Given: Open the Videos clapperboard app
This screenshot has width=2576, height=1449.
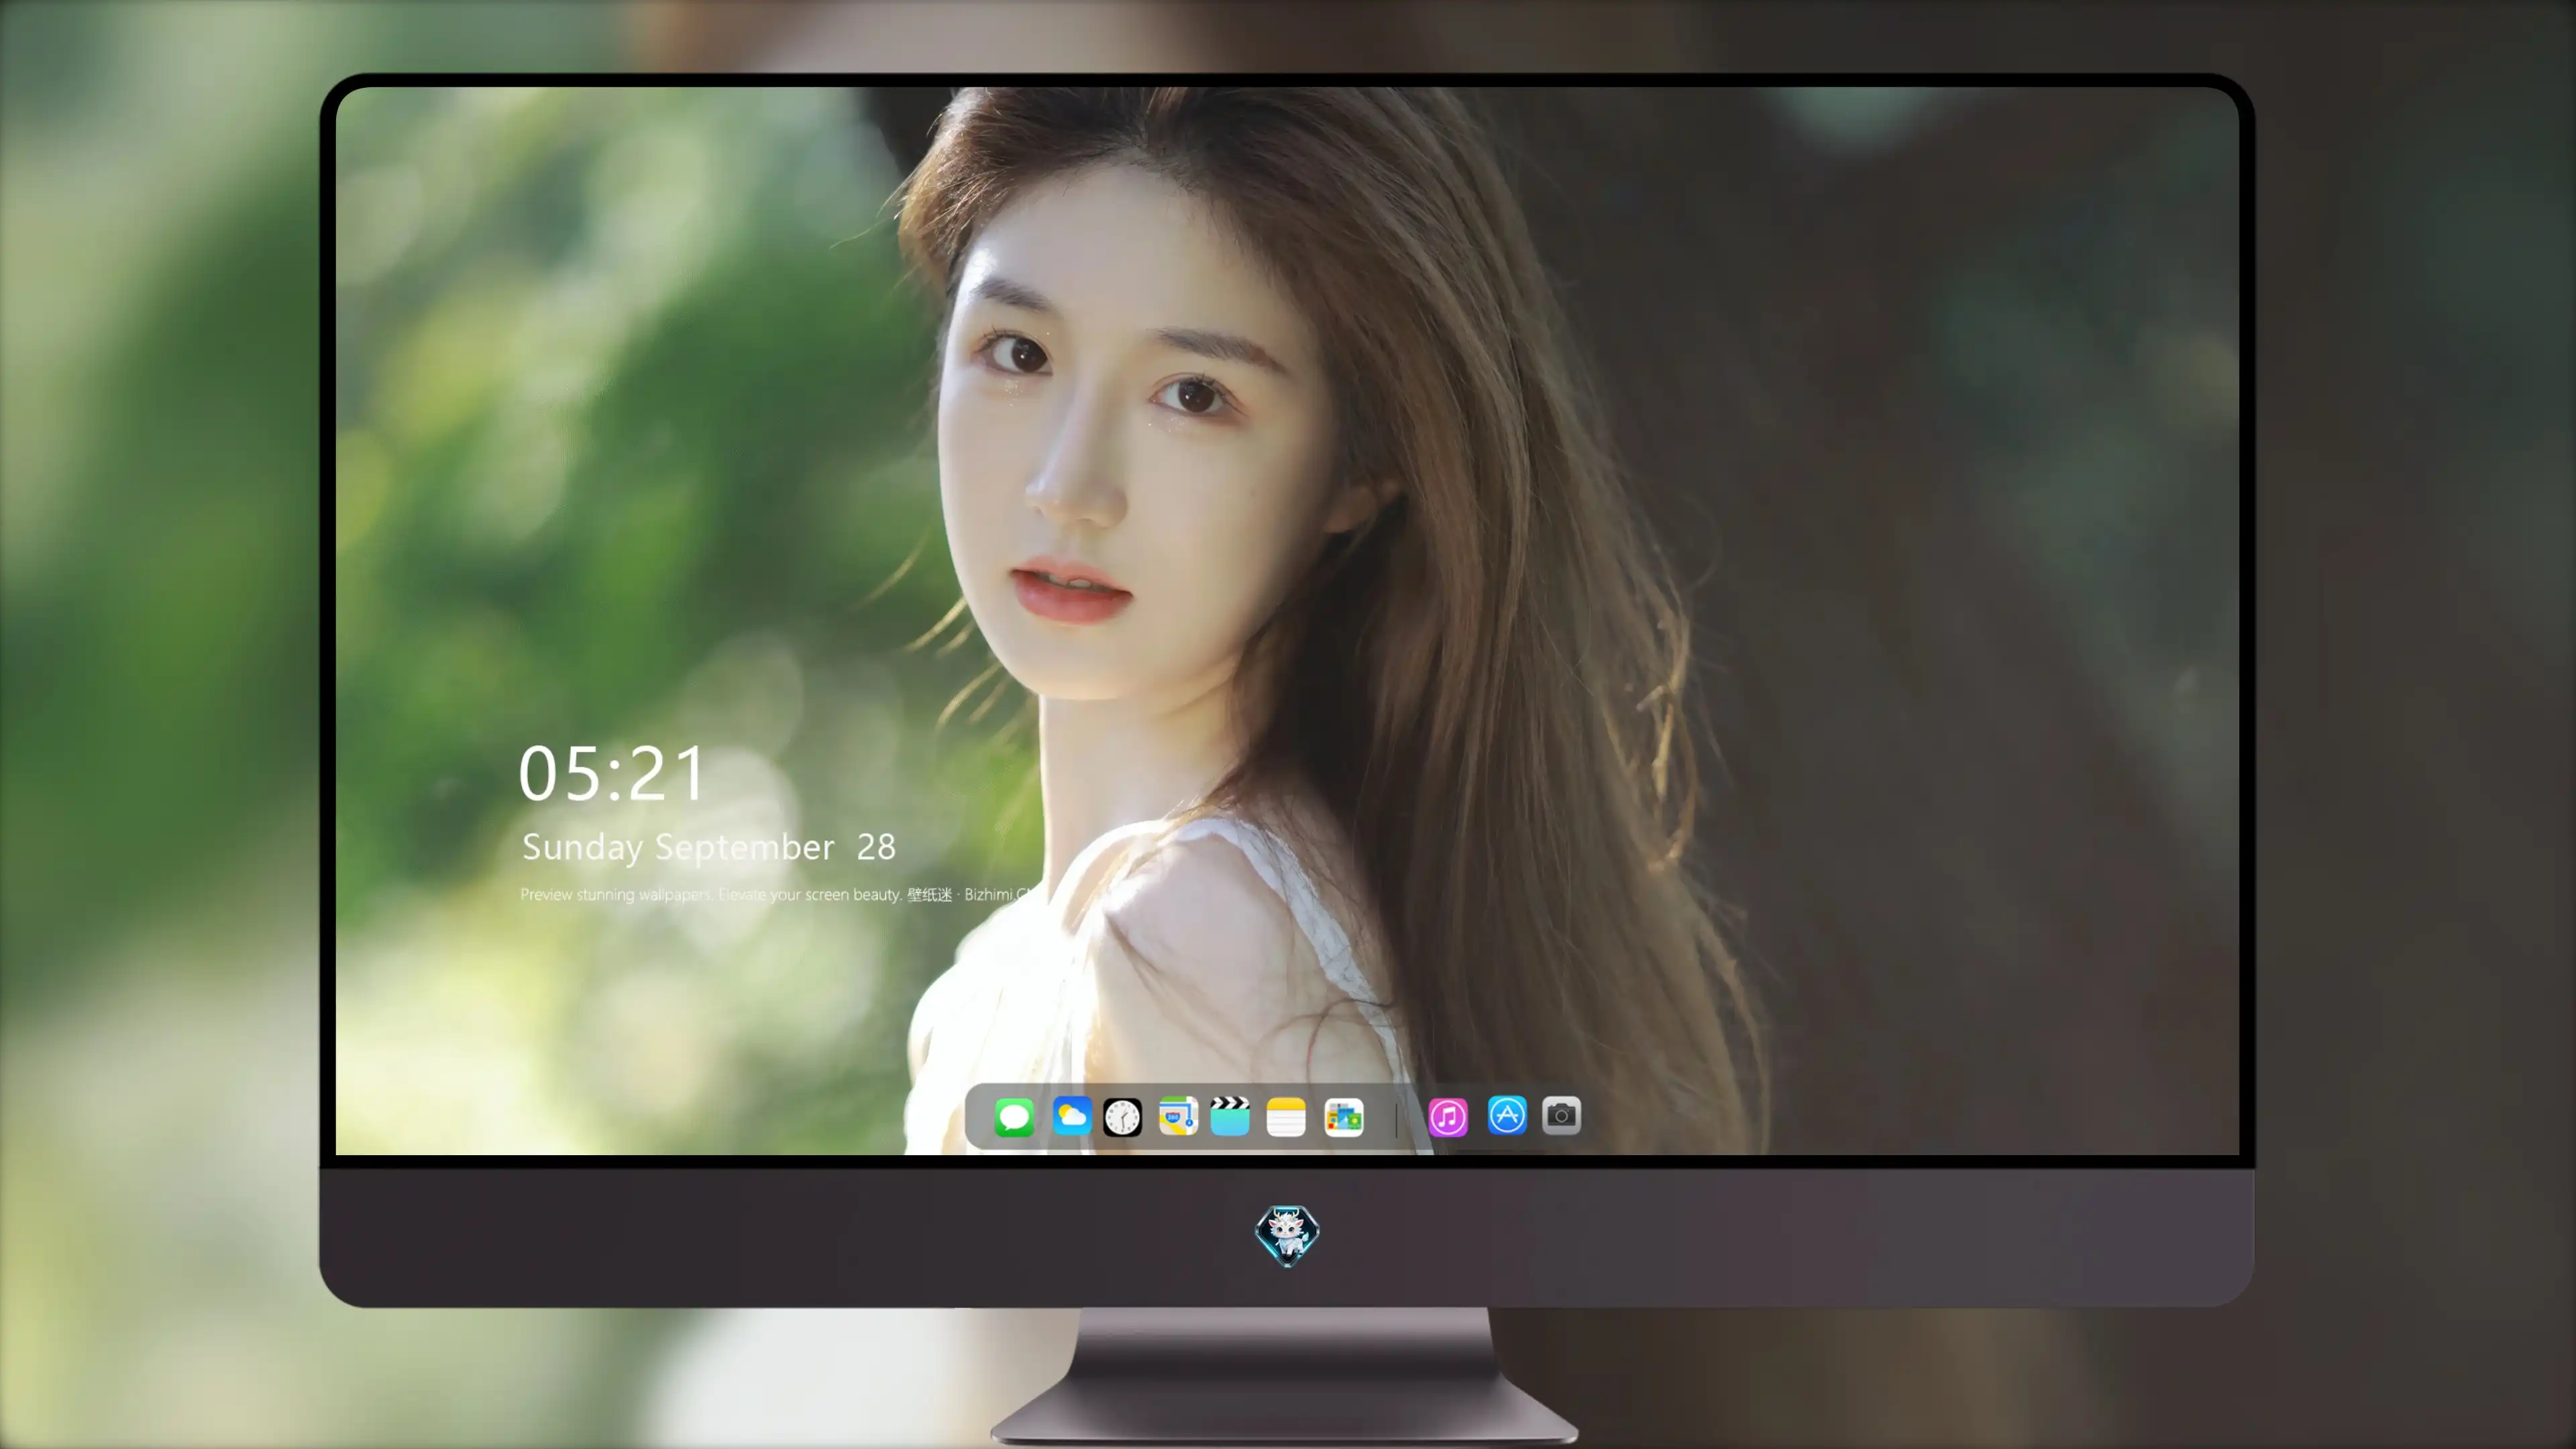Looking at the screenshot, I should click(1230, 1116).
